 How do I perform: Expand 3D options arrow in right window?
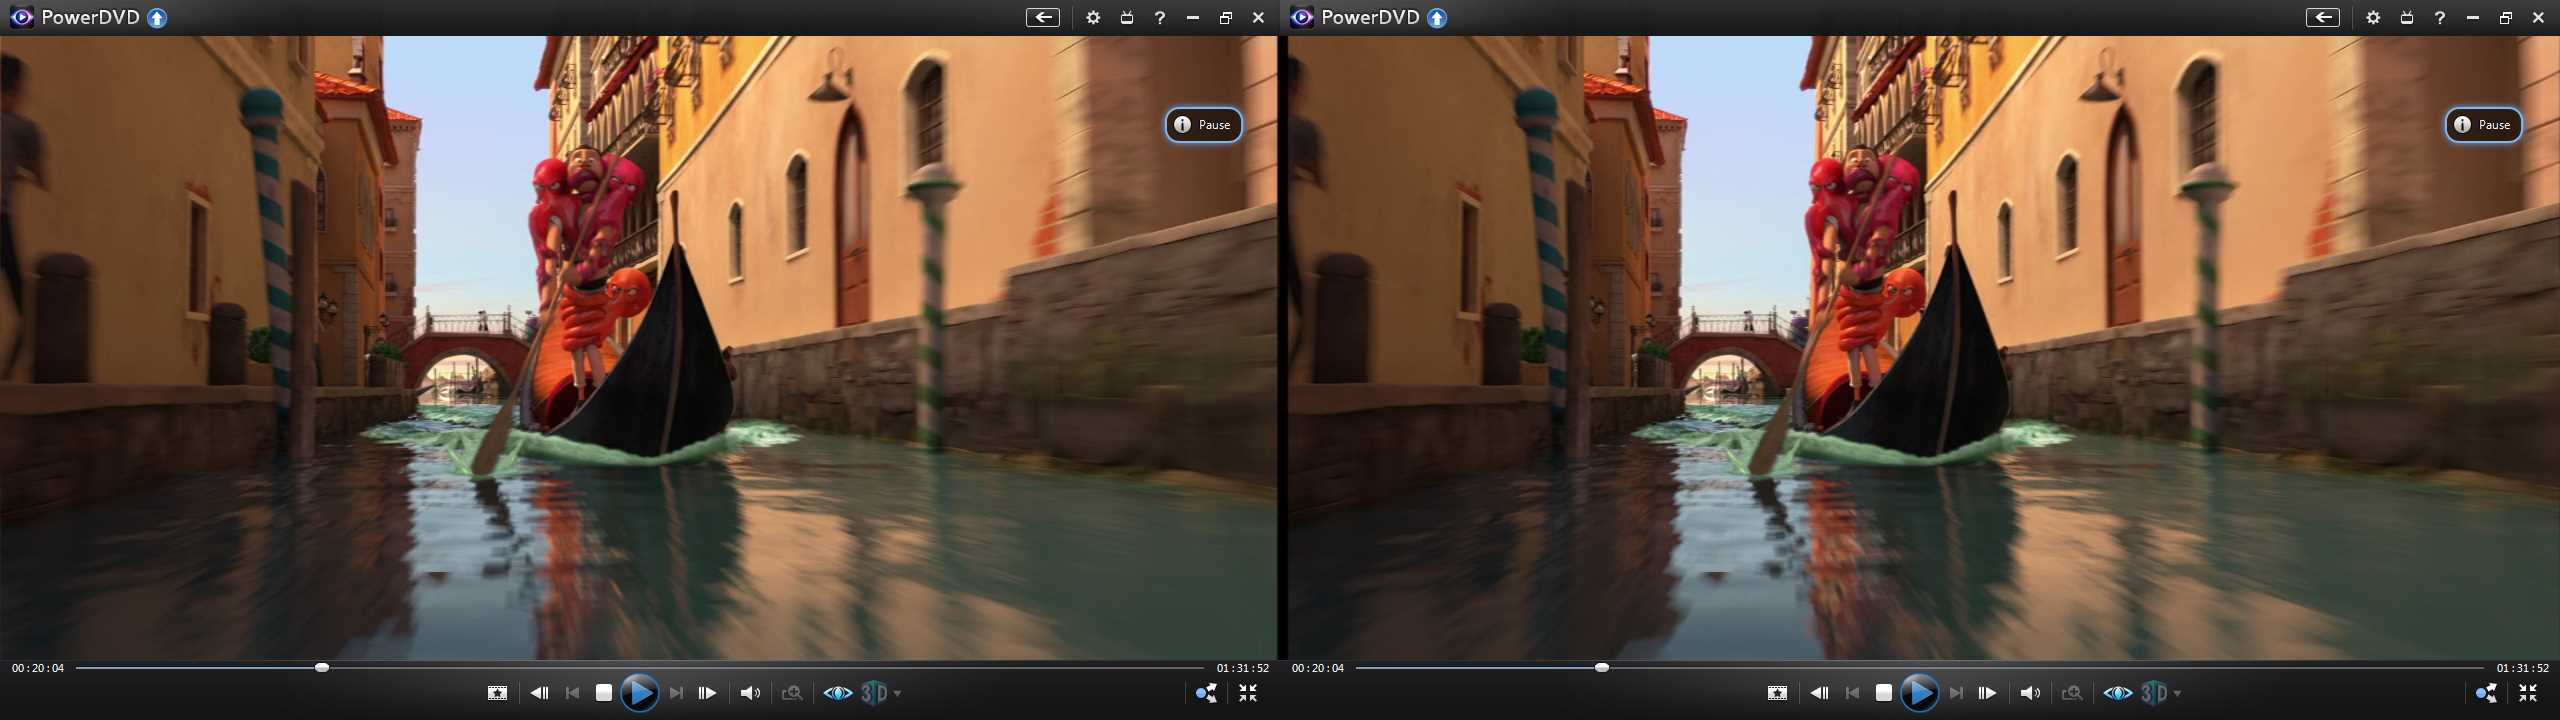point(2177,693)
